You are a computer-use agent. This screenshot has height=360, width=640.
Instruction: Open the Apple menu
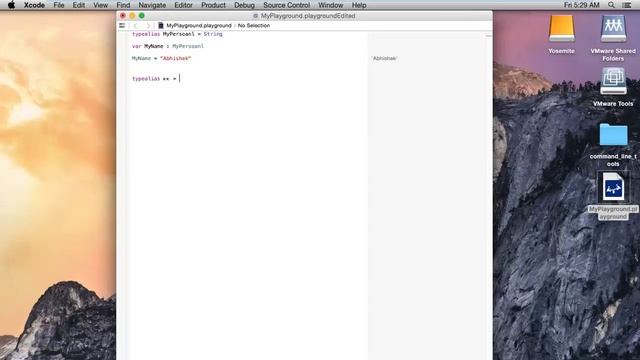pos(11,5)
